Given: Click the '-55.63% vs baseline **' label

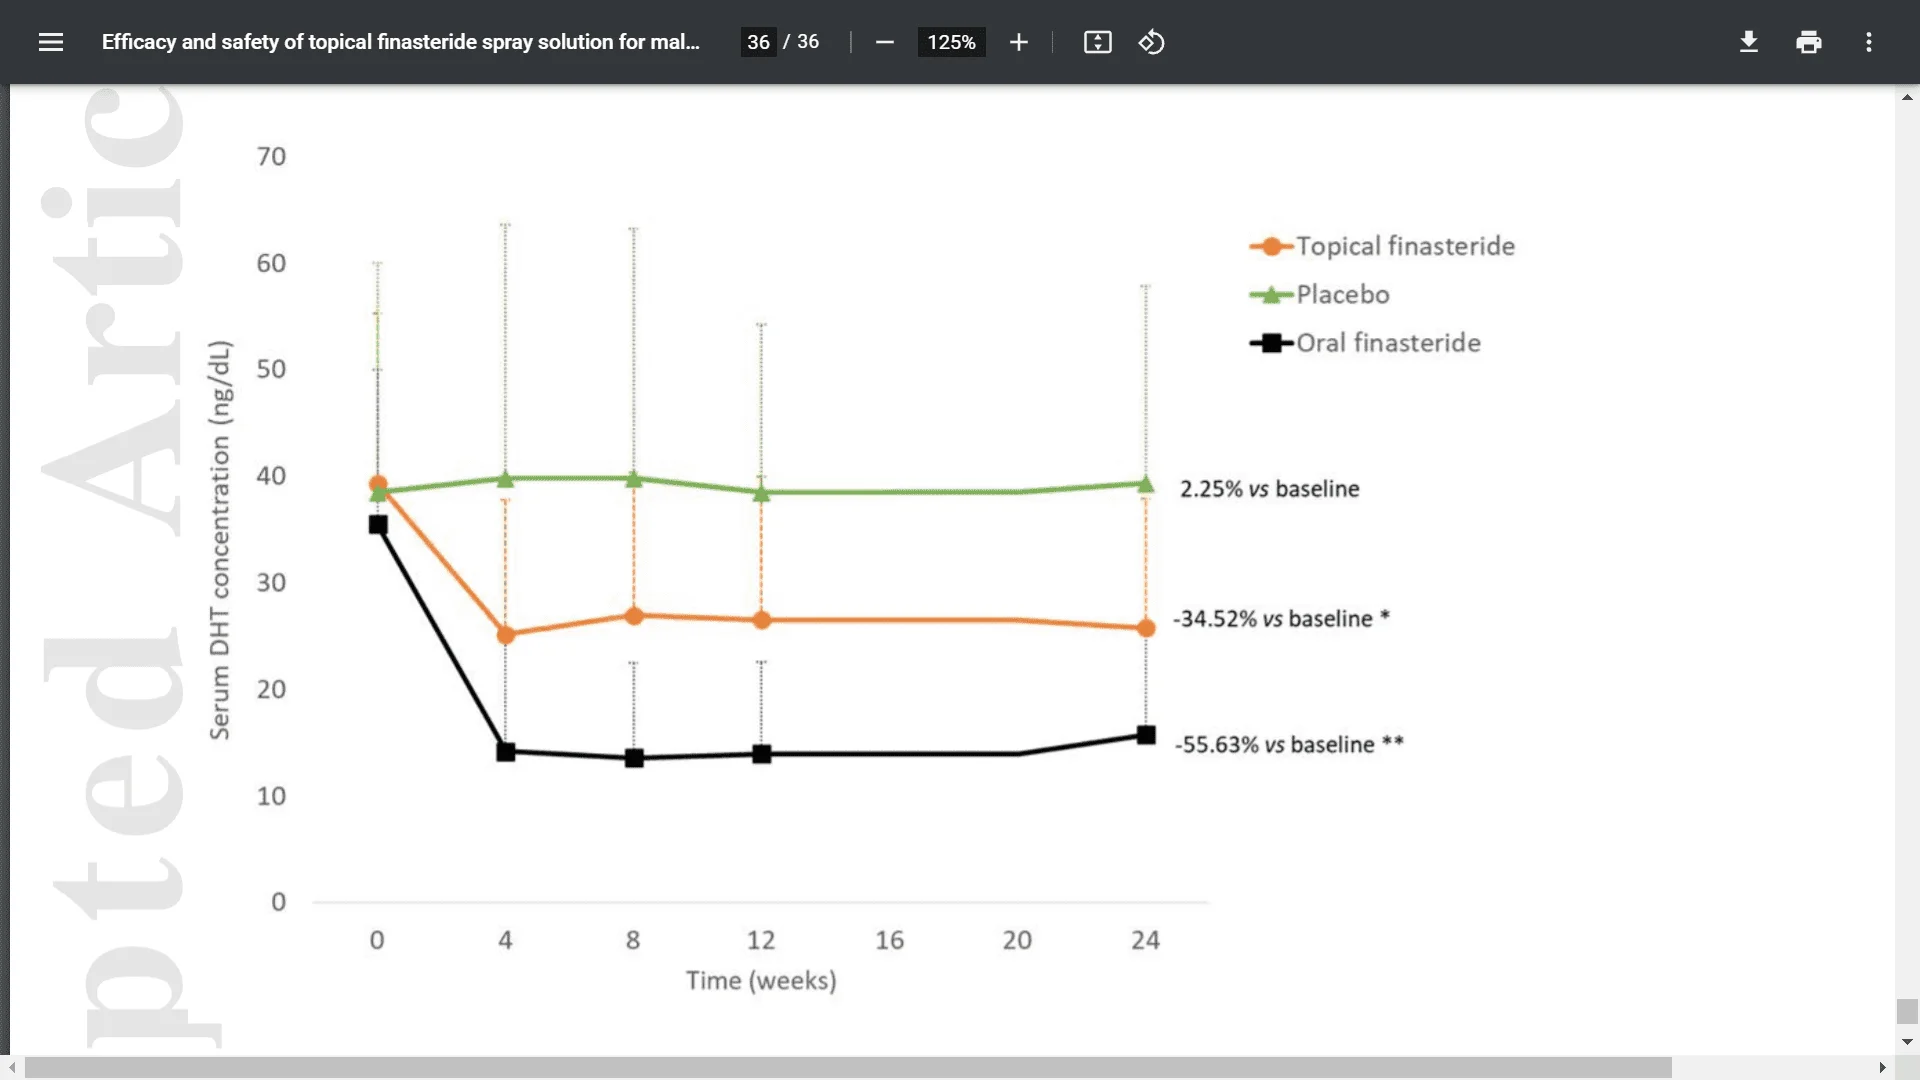Looking at the screenshot, I should pos(1289,745).
